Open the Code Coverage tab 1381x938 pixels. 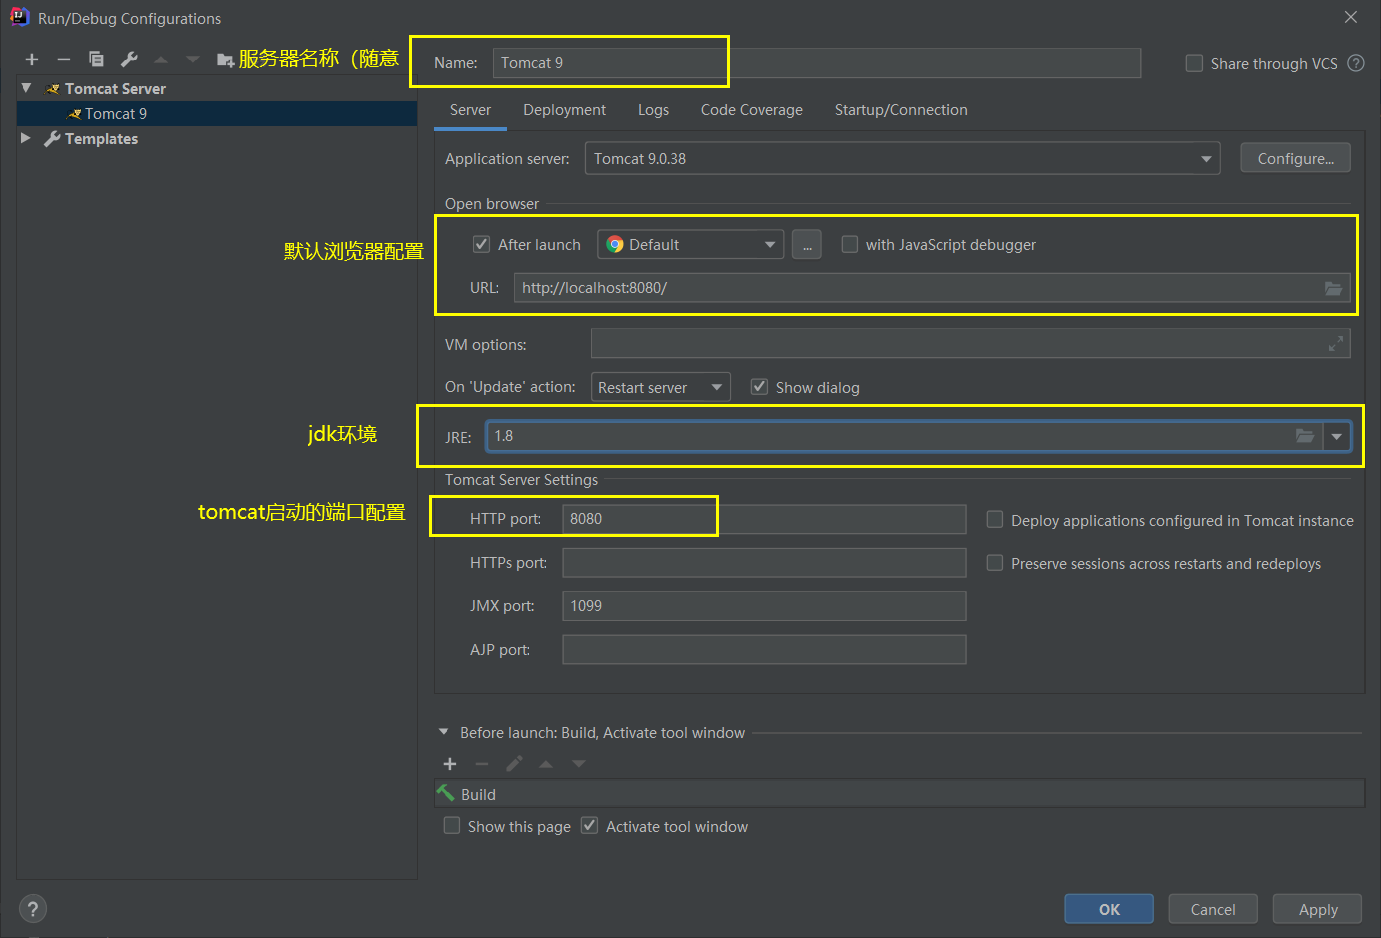click(x=751, y=110)
